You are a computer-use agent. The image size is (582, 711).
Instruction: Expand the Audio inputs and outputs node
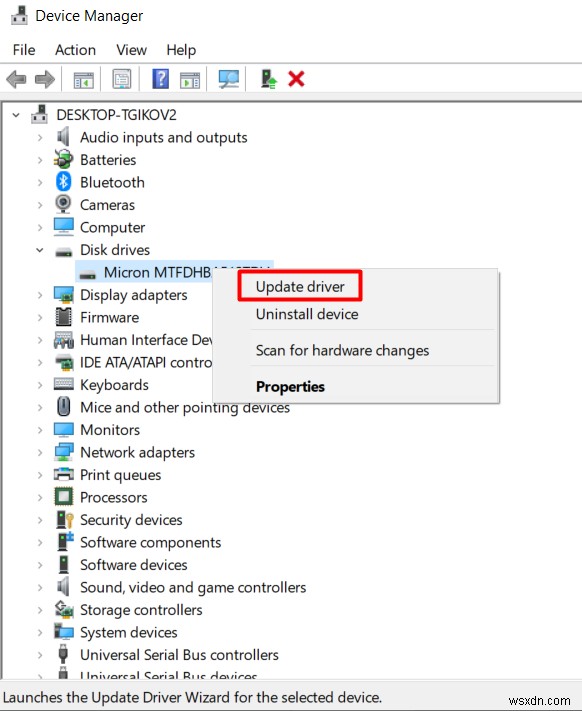(x=40, y=137)
